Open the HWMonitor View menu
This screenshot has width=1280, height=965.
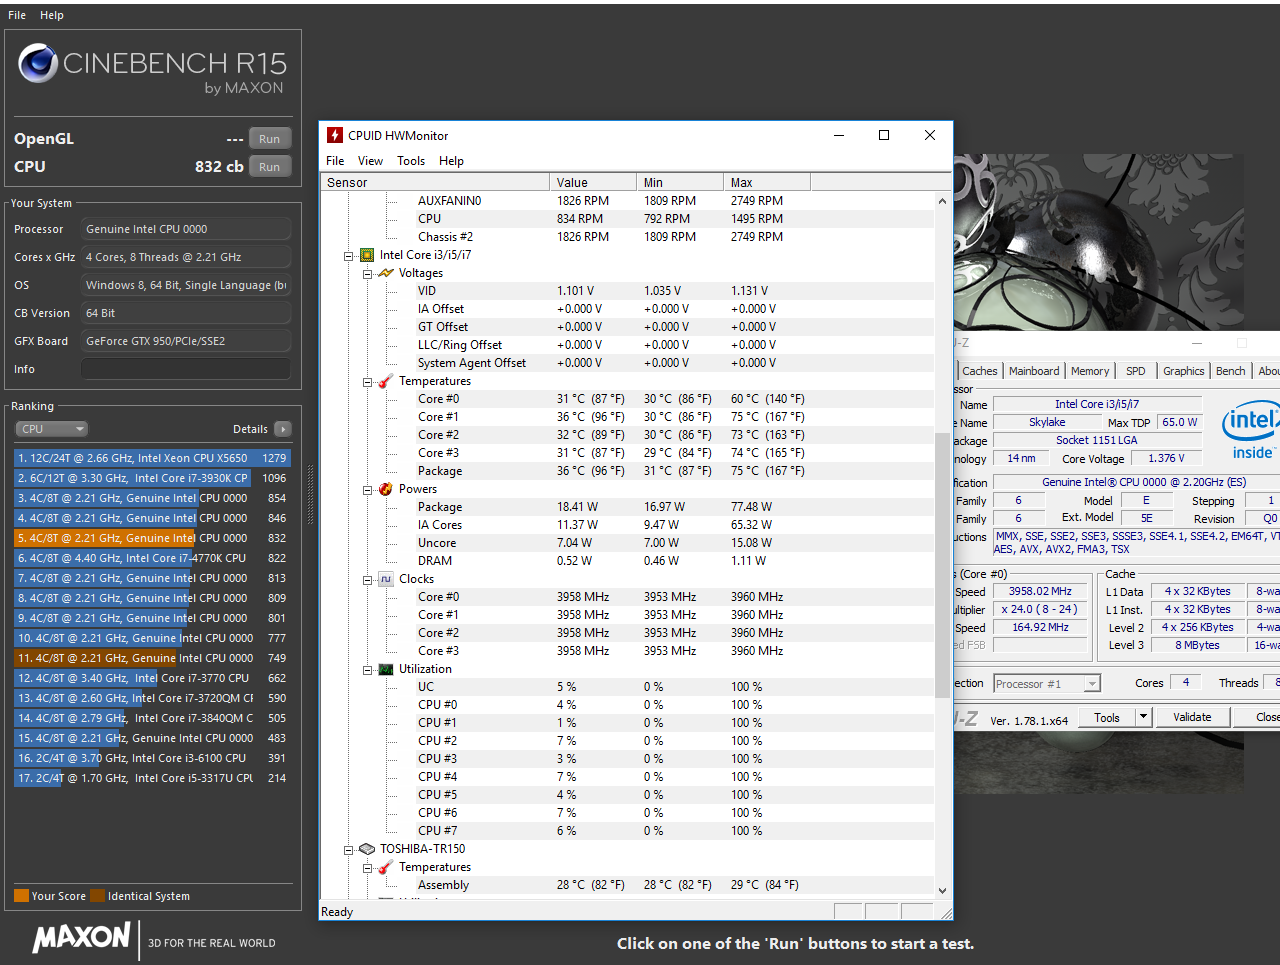pos(370,161)
